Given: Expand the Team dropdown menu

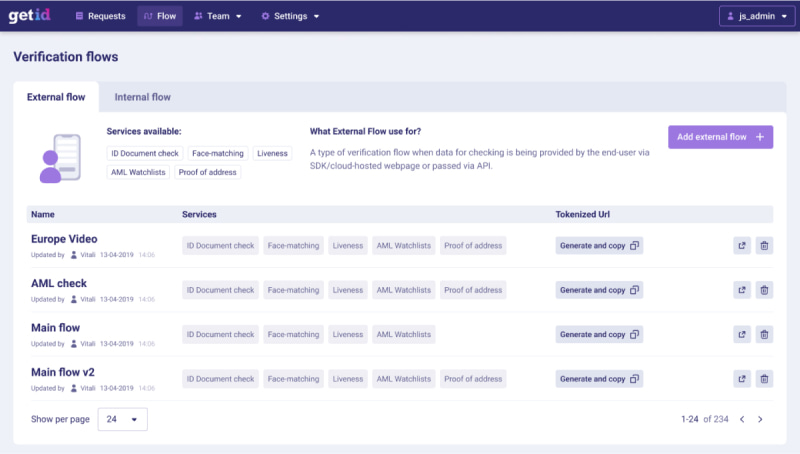Looking at the screenshot, I should (x=217, y=16).
